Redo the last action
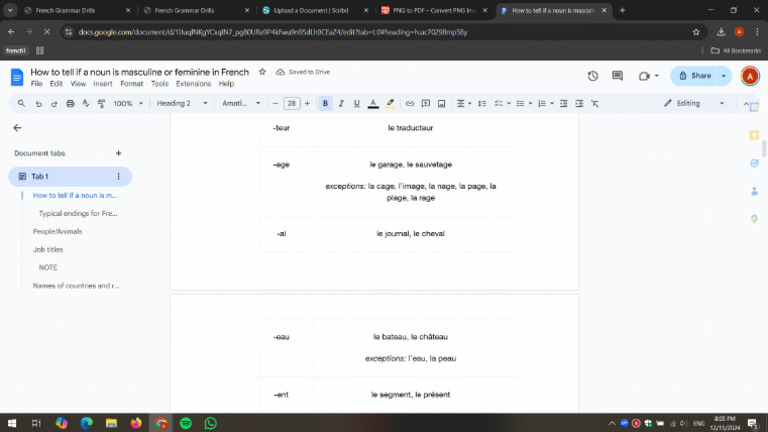768x432 pixels. (x=54, y=103)
